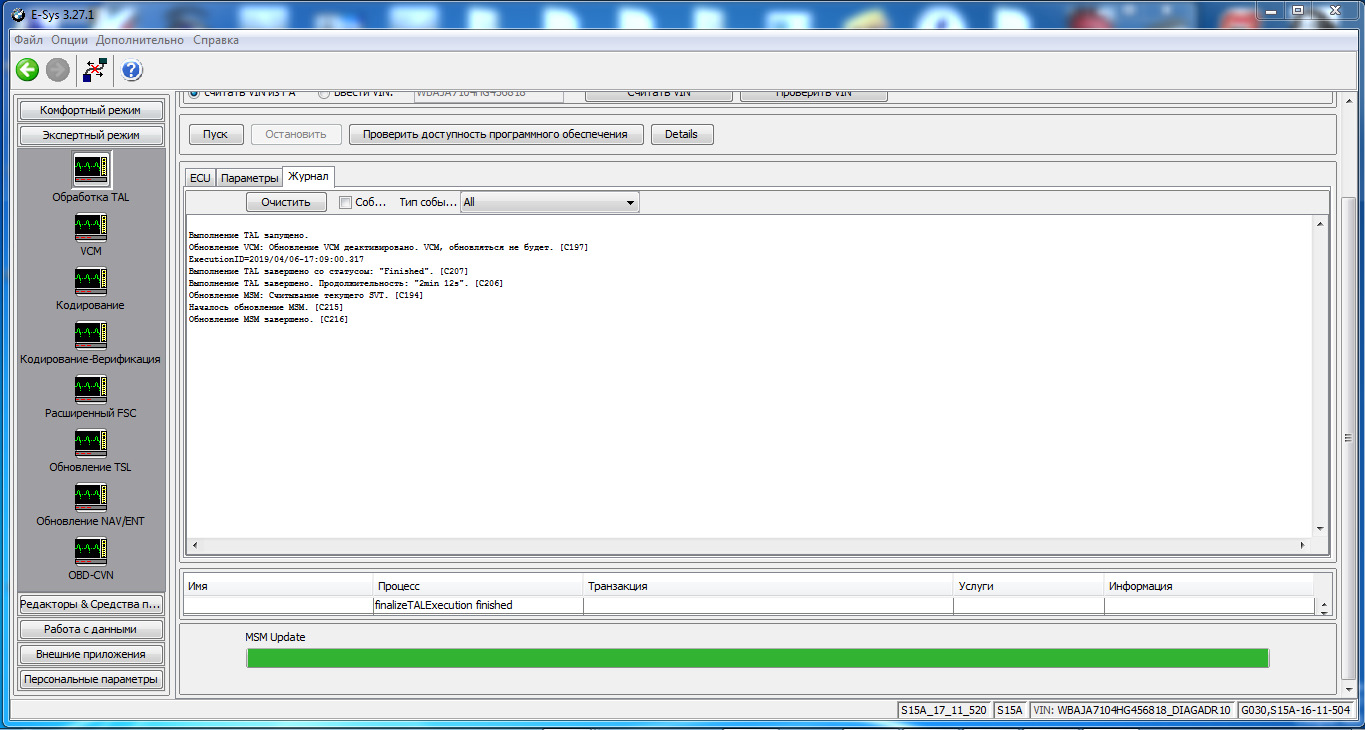Viewport: 1365px width, 730px height.
Task: Open Кодирование-Верификация from the sidebar
Action: point(90,336)
